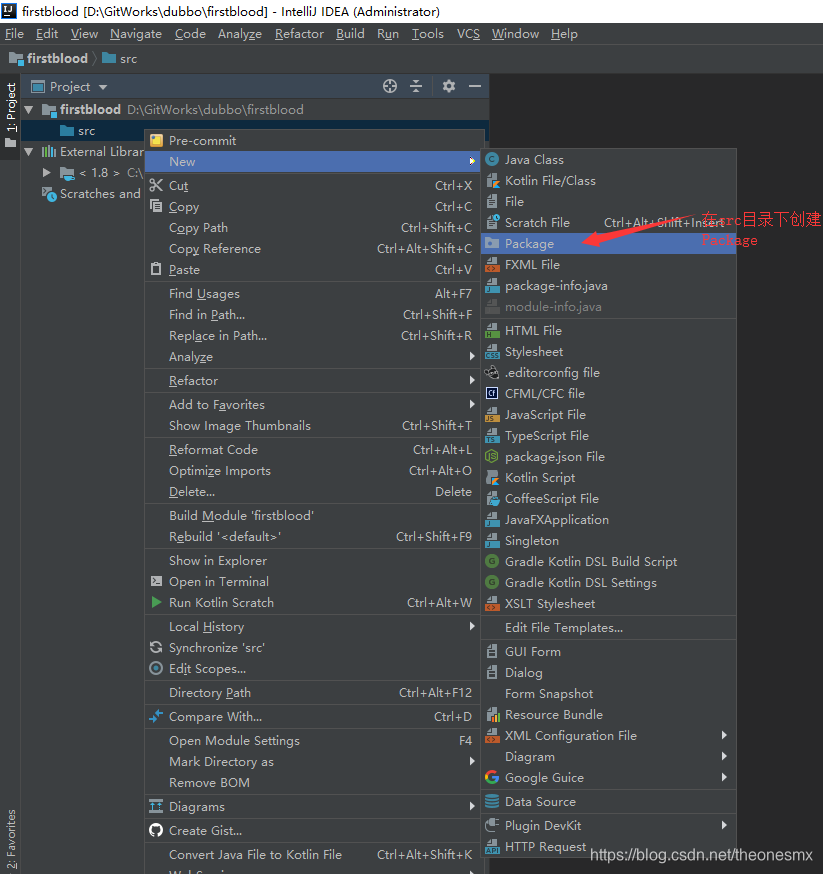
Task: Toggle the 2: Favorites side tab
Action: click(11, 841)
